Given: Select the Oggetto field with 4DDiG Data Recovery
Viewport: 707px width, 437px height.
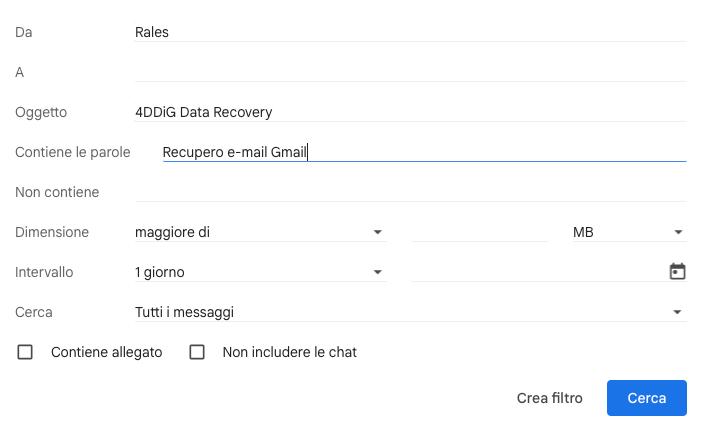Looking at the screenshot, I should click(411, 112).
